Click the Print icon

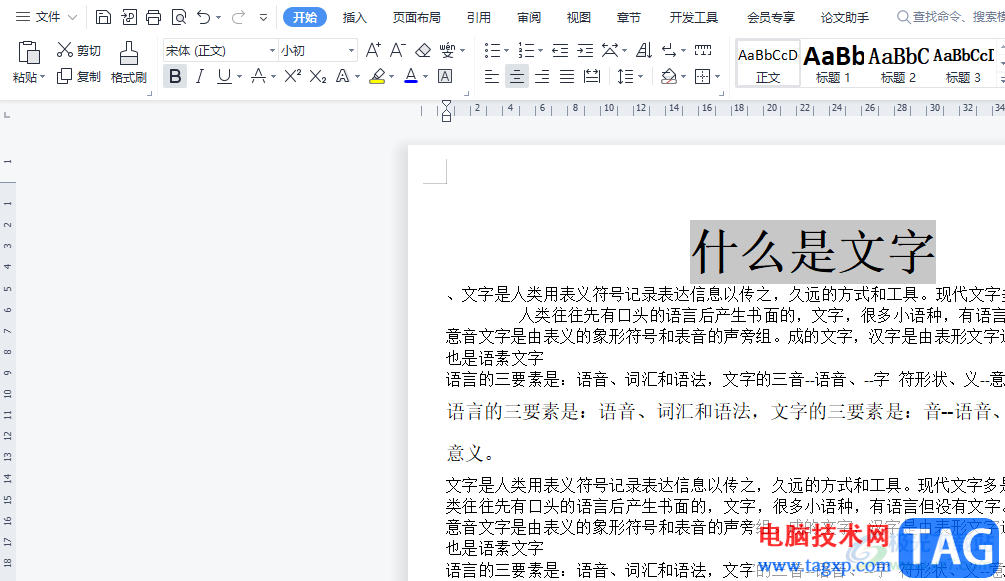(x=153, y=17)
